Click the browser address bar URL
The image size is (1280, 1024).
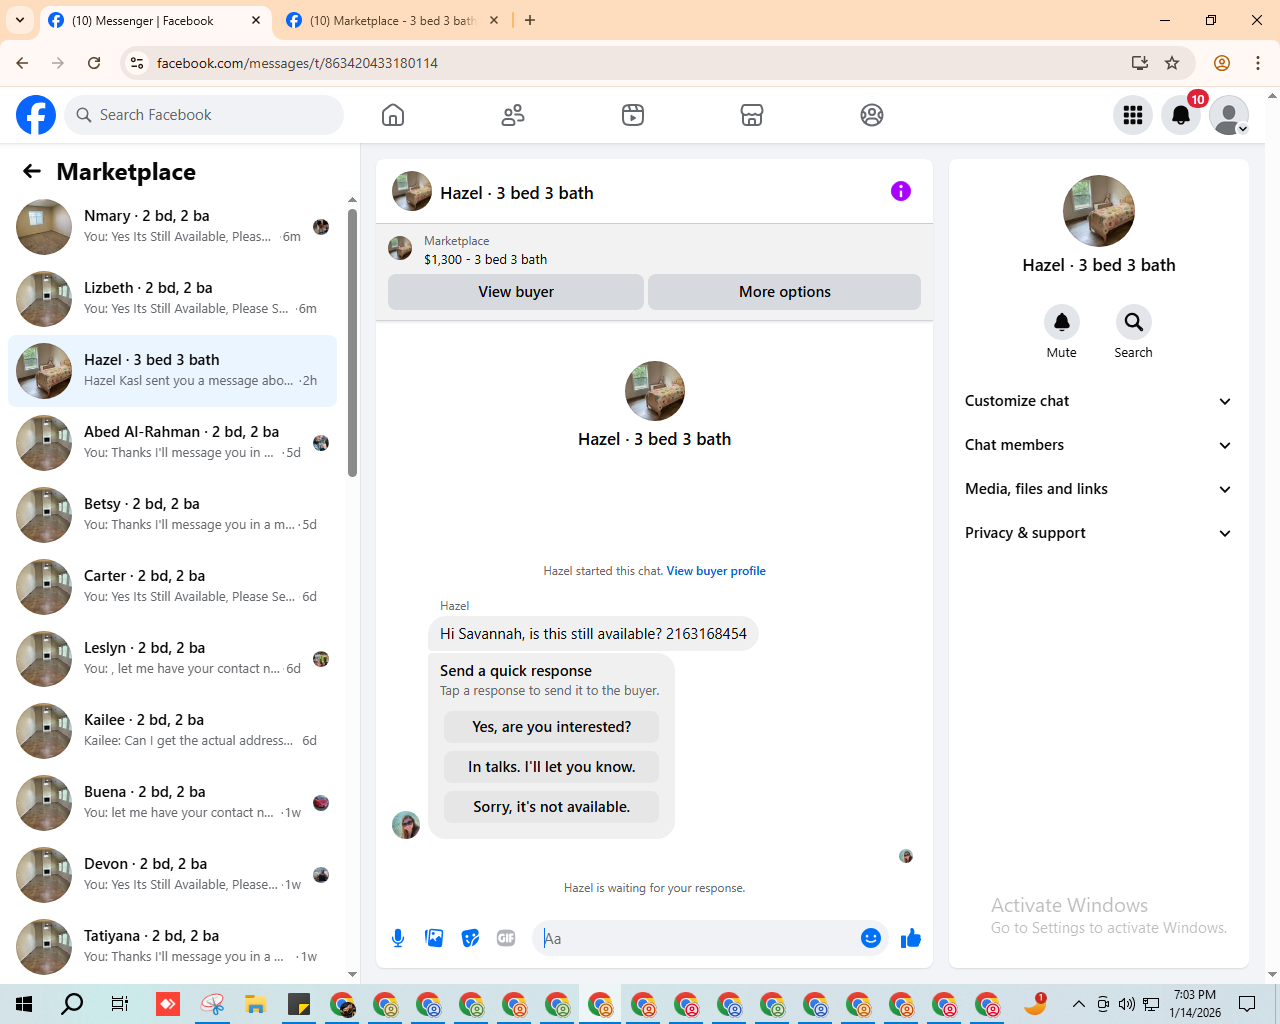coord(297,63)
